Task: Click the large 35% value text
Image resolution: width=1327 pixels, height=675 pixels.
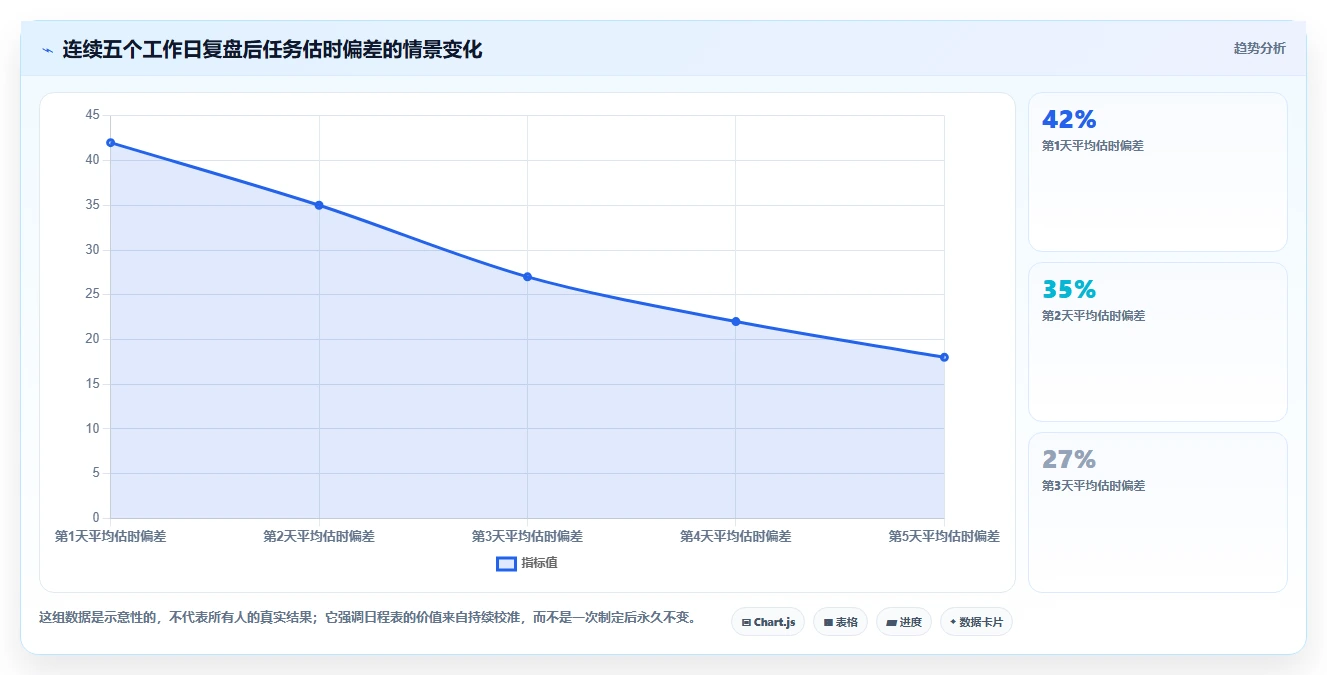Action: coord(1069,289)
